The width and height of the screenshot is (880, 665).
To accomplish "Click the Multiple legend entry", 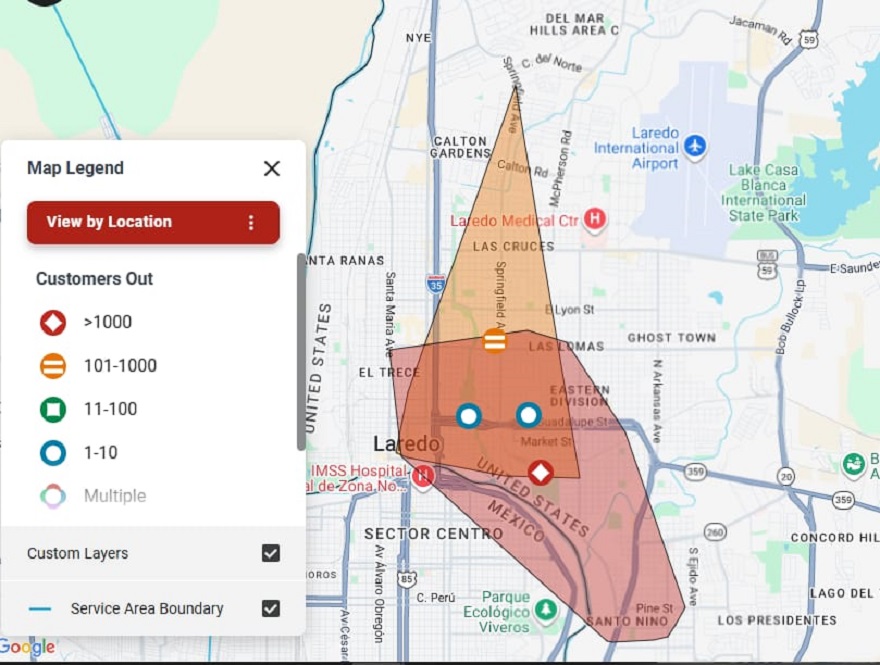I will coord(114,496).
